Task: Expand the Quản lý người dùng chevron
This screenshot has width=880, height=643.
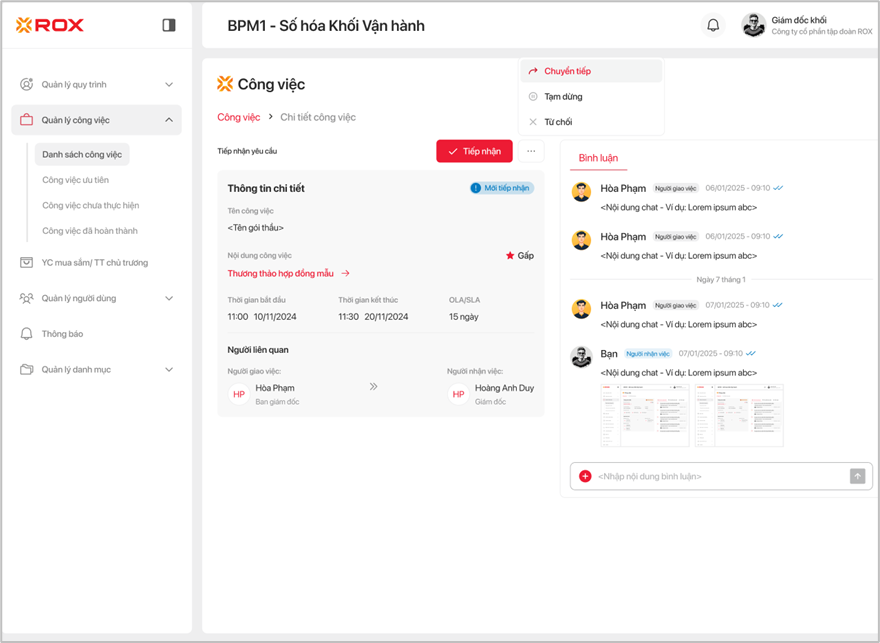Action: [x=168, y=298]
